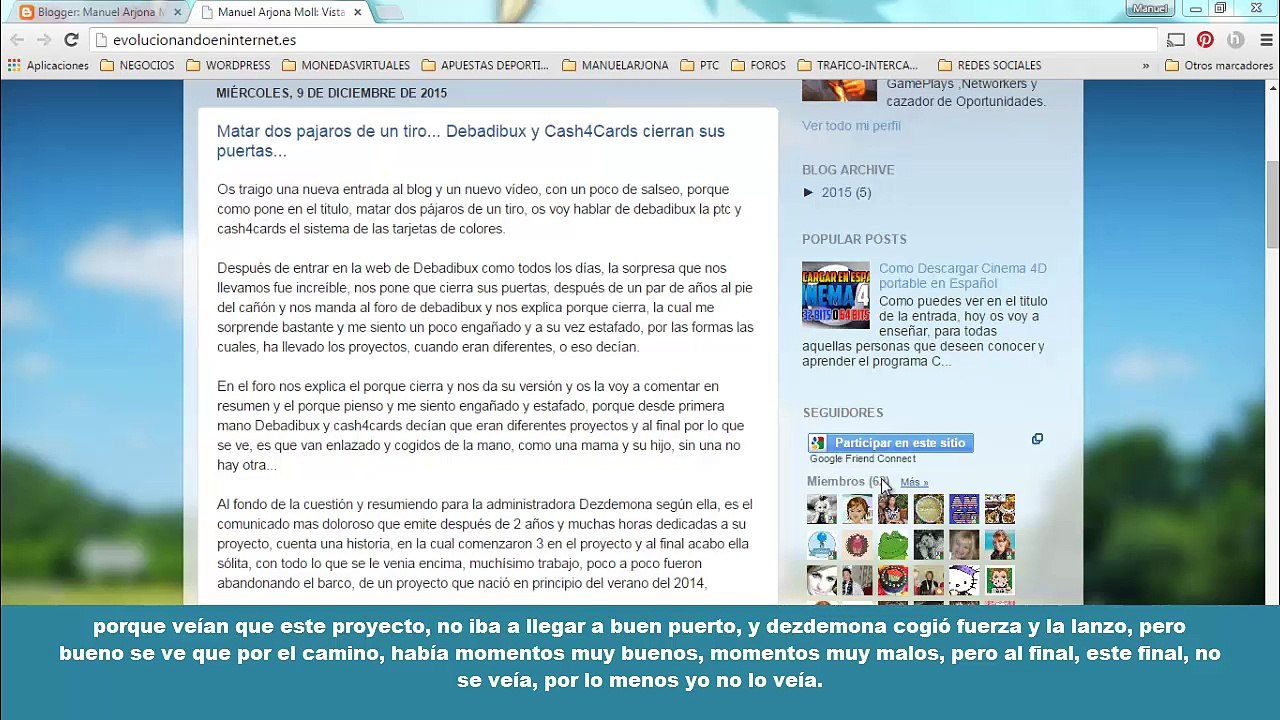Image resolution: width=1280 pixels, height=720 pixels.
Task: Click the Google Cast icon in the toolbar
Action: coord(1176,40)
